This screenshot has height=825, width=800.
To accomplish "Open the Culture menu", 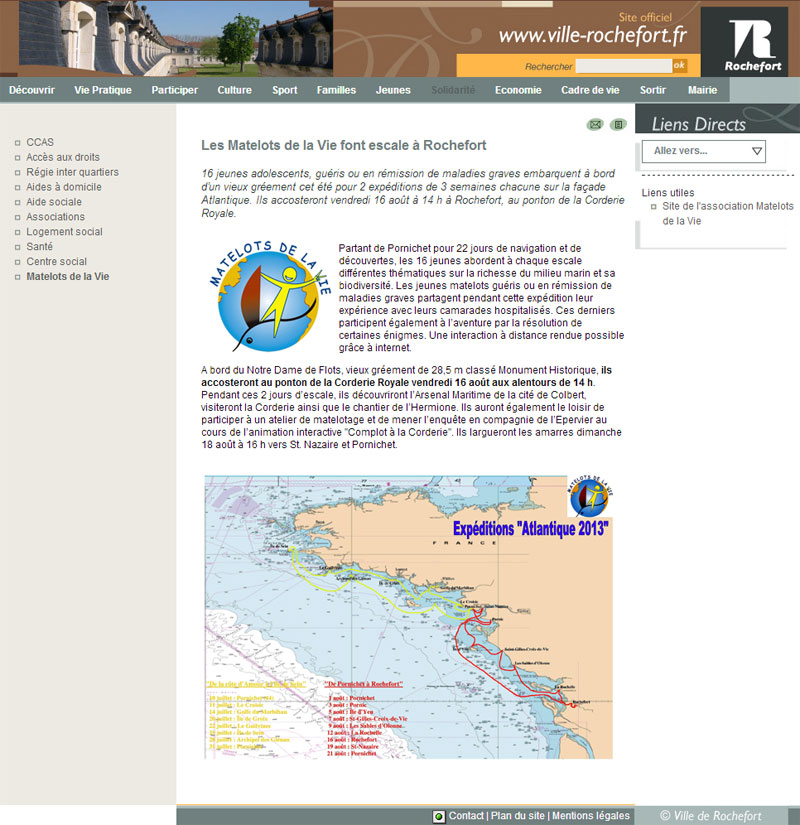I will pos(235,90).
